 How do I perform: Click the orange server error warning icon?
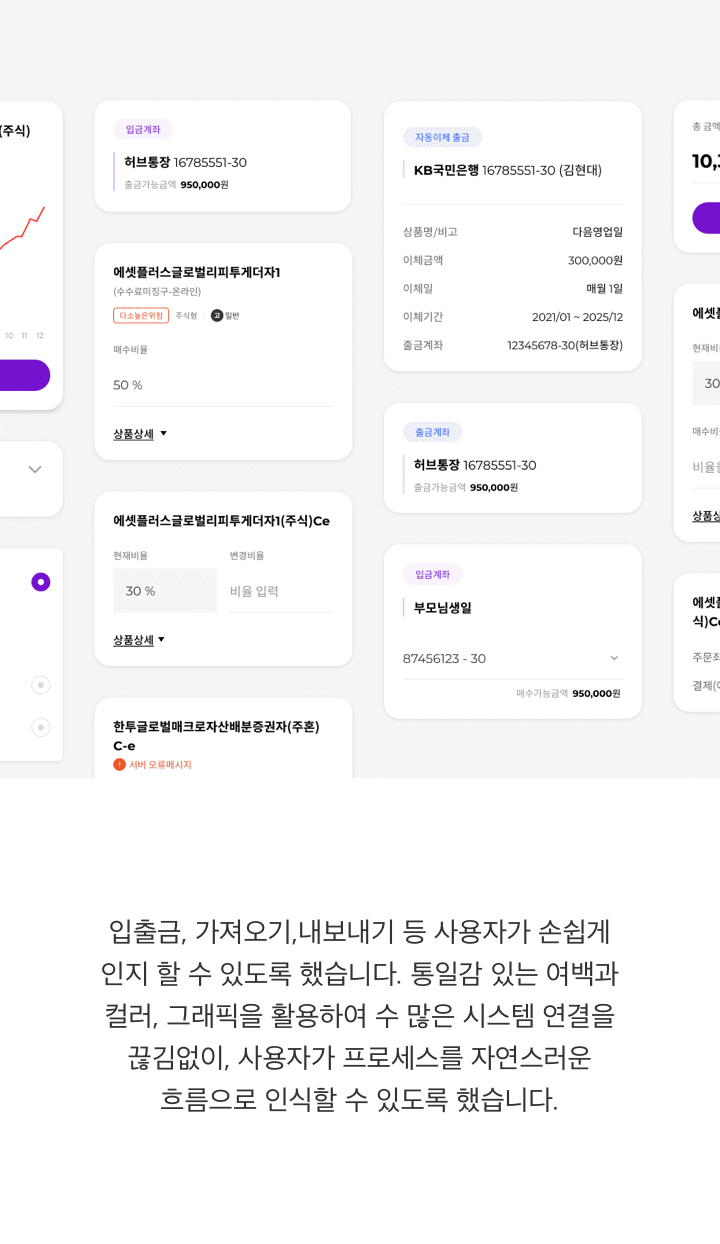pyautogui.click(x=119, y=764)
